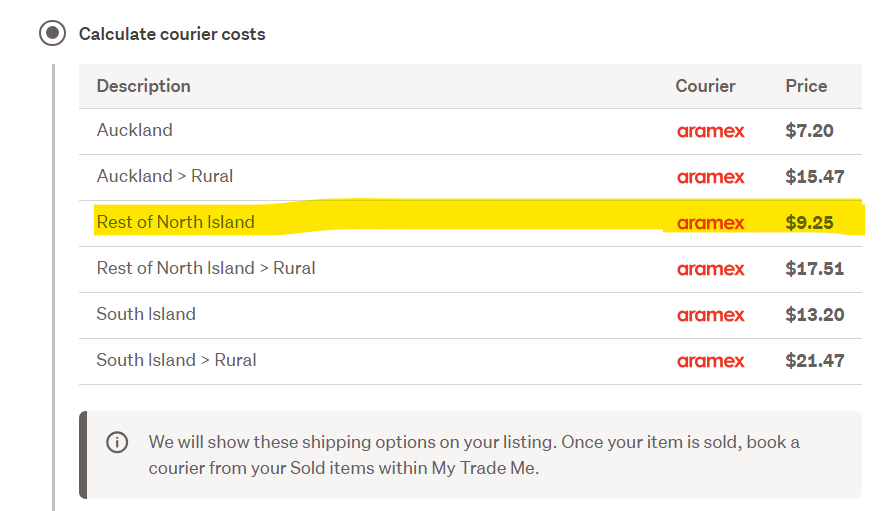Click the Price column header
Image resolution: width=887 pixels, height=511 pixels.
click(806, 86)
